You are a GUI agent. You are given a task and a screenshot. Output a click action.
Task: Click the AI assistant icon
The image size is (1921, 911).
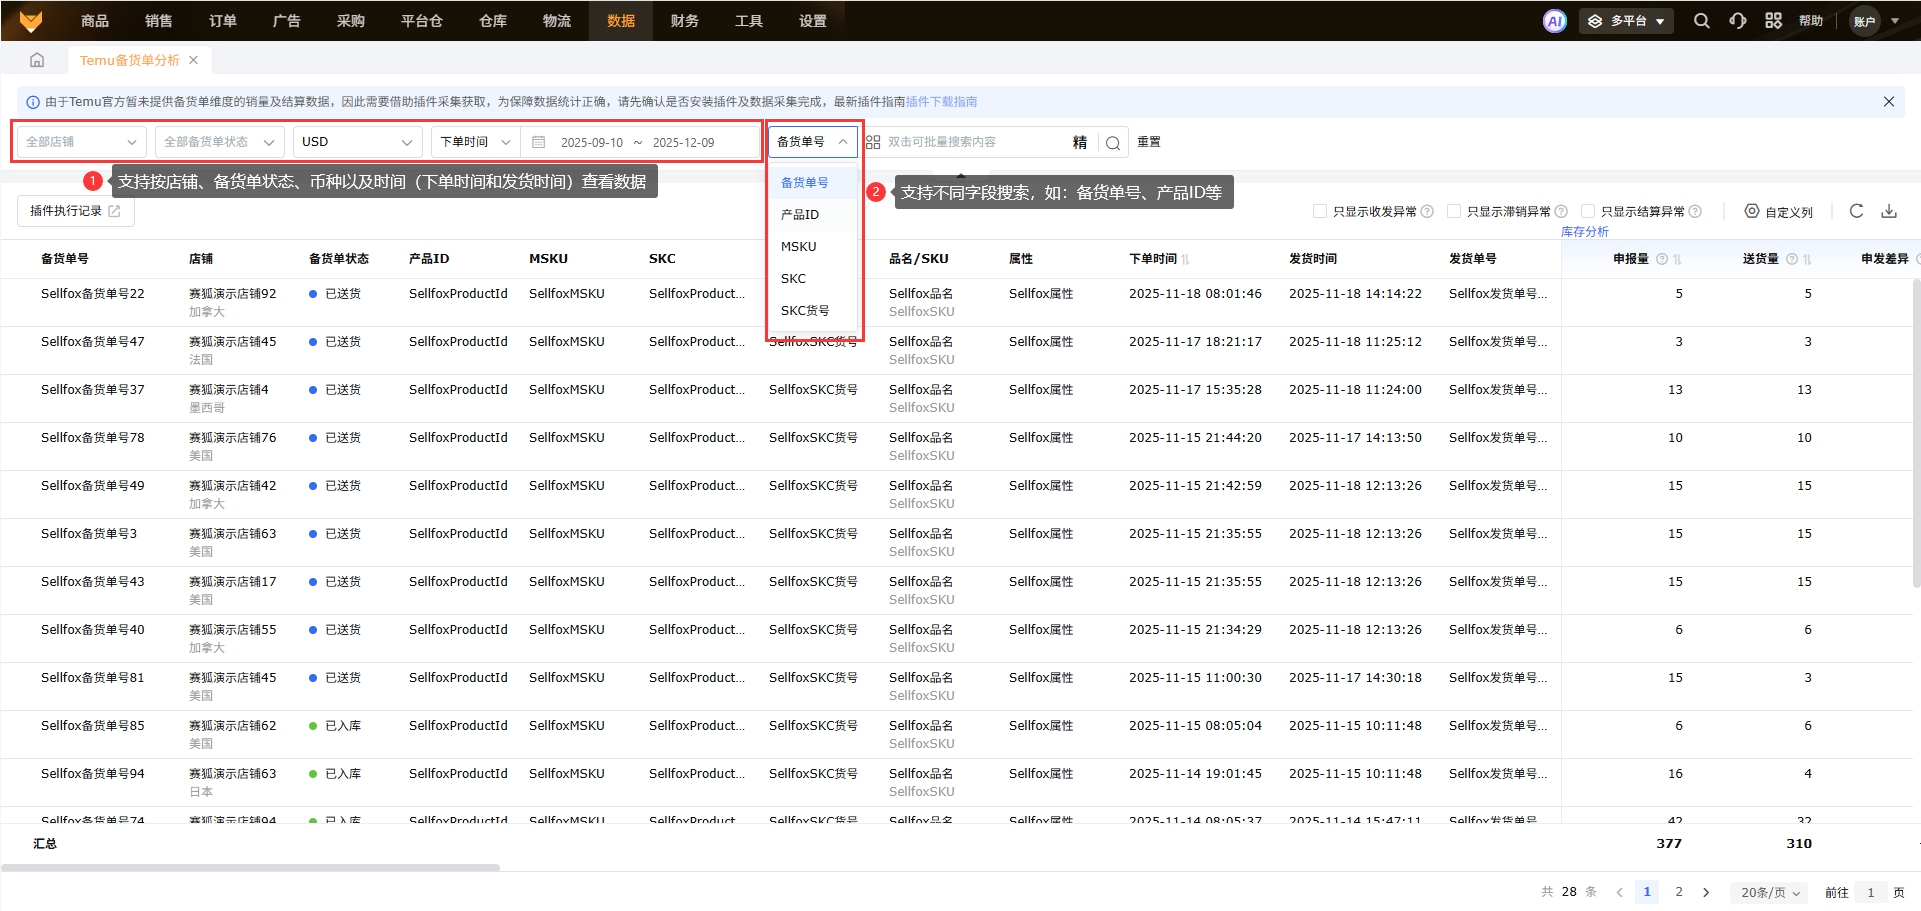(x=1554, y=21)
